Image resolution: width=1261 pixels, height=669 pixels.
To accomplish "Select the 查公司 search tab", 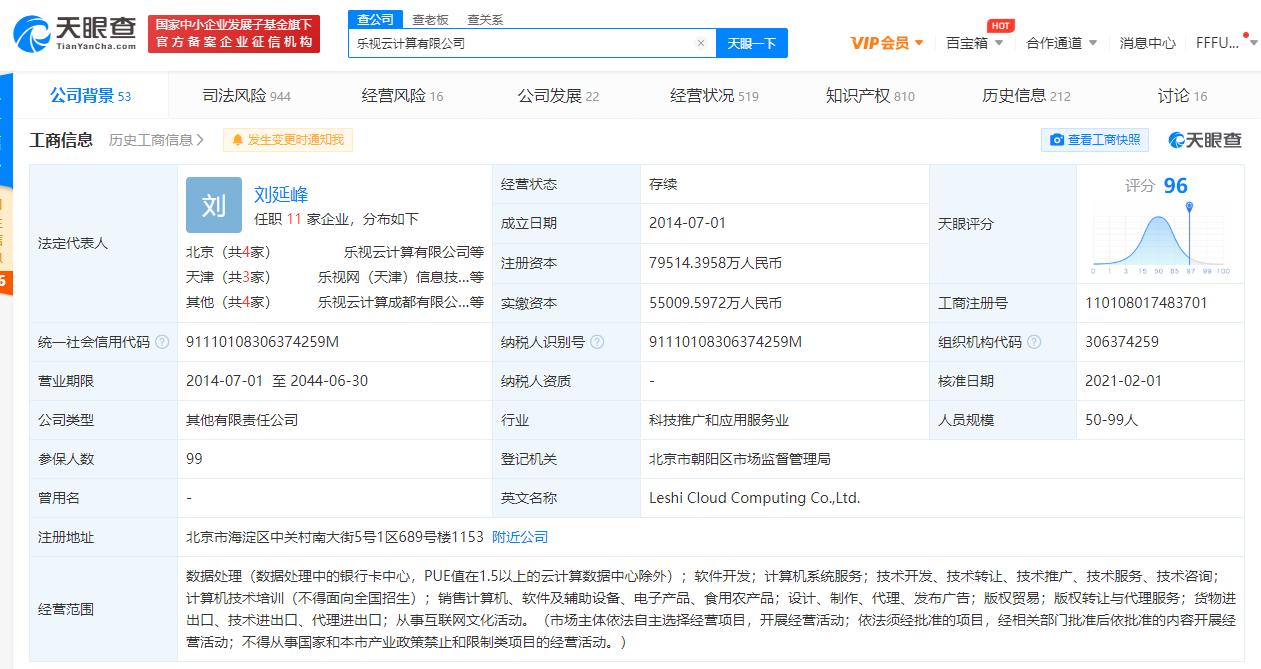I will (x=376, y=20).
